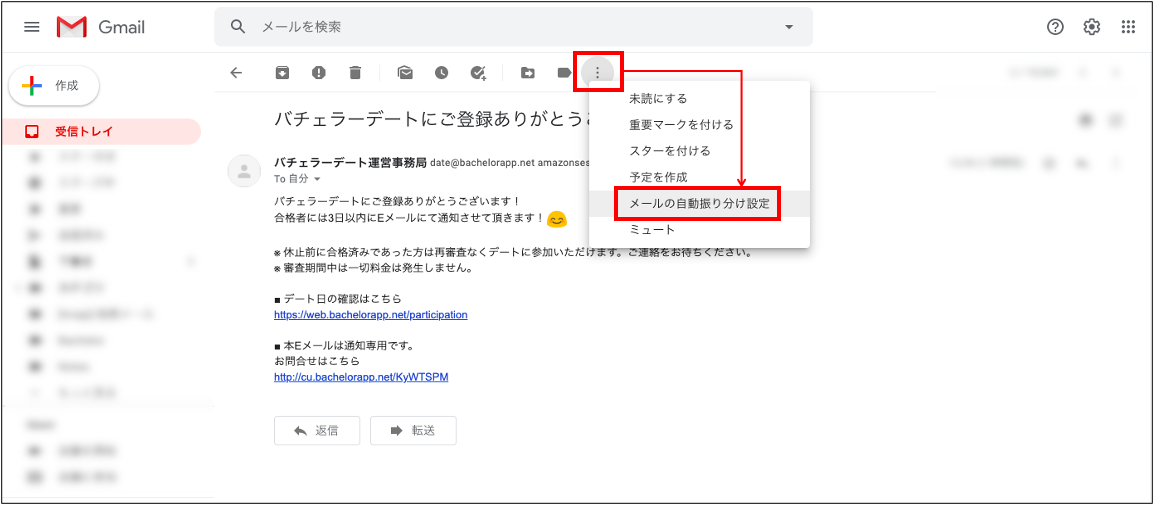Choose 'ミュート' from the menu
This screenshot has height=505, width=1154.
coord(652,230)
